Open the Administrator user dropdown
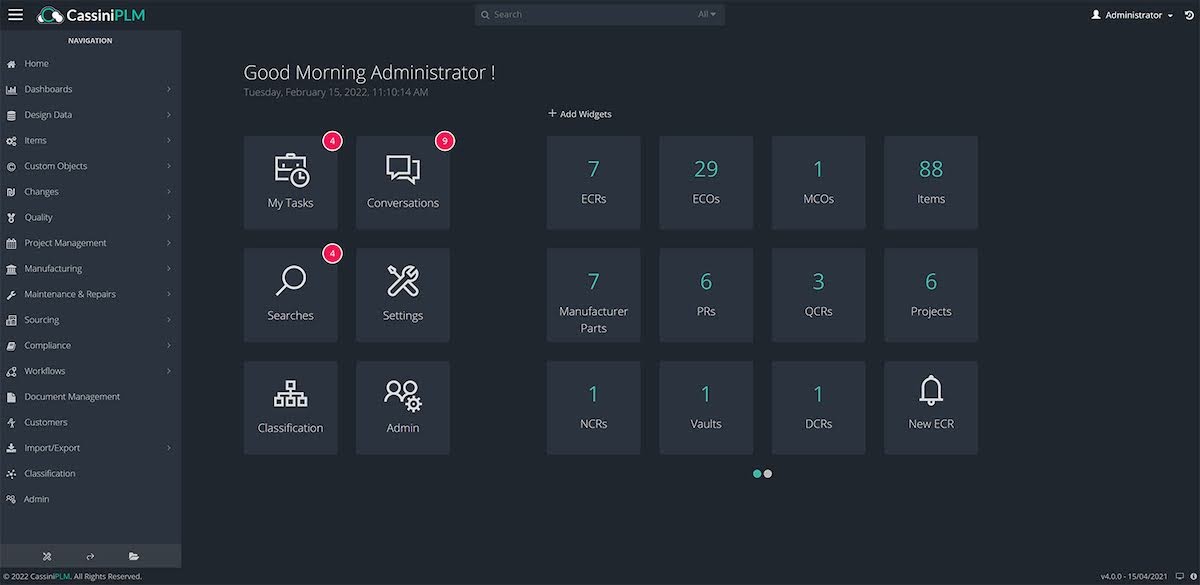The width and height of the screenshot is (1200, 585). point(1132,15)
